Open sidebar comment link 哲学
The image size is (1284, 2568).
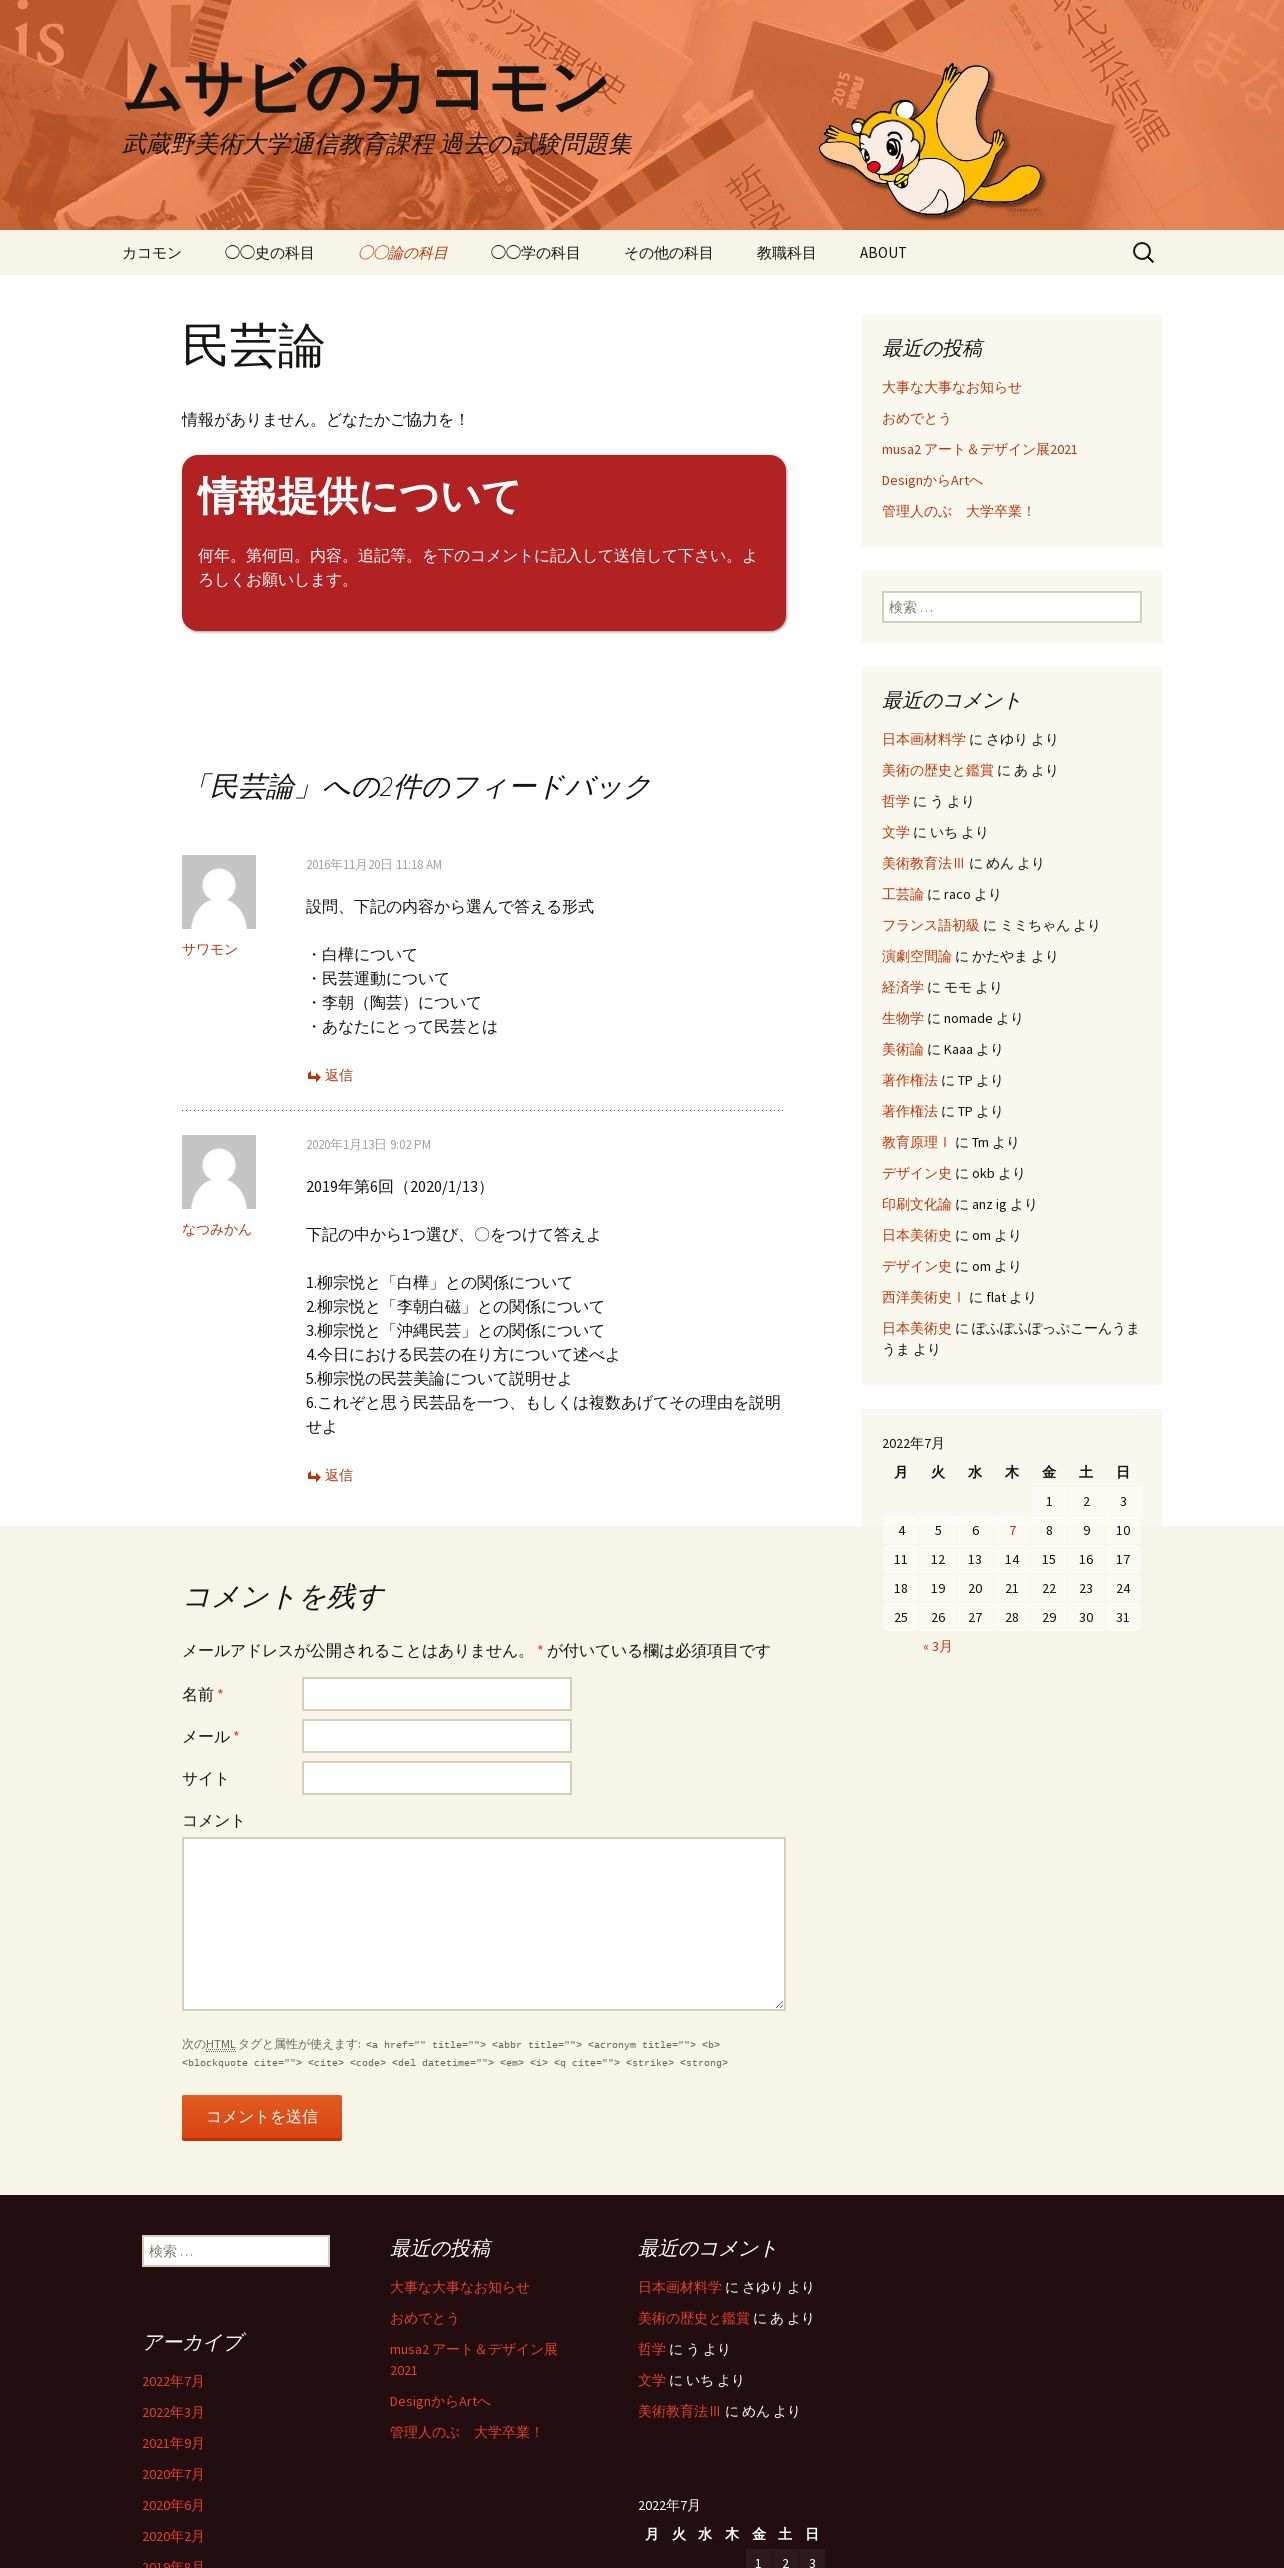point(895,802)
